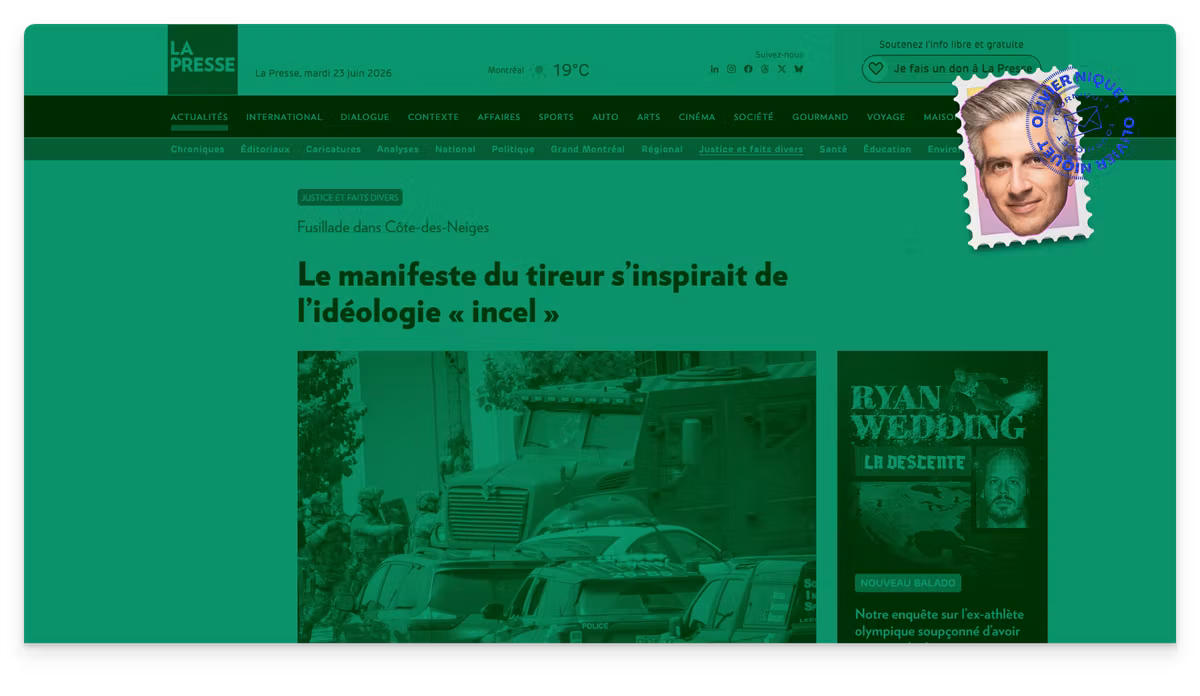The width and height of the screenshot is (1200, 696).
Task: Go to Santé subsection
Action: 833,149
